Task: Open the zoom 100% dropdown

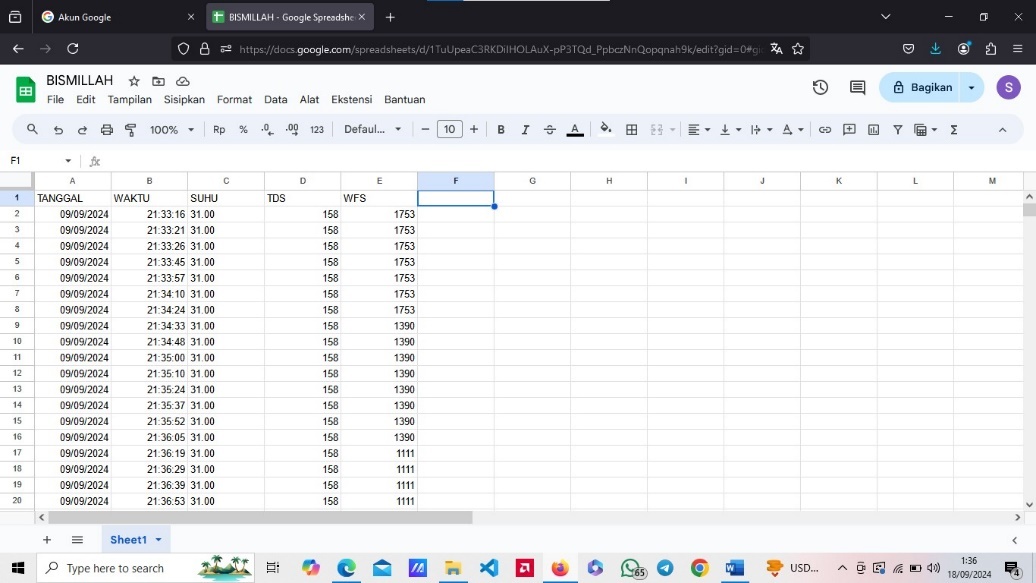Action: [172, 130]
